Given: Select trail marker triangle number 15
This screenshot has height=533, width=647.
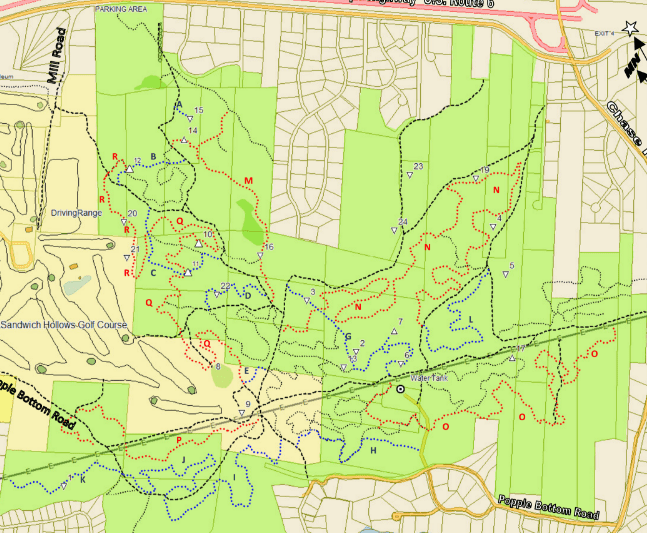Looking at the screenshot, I should 189,119.
